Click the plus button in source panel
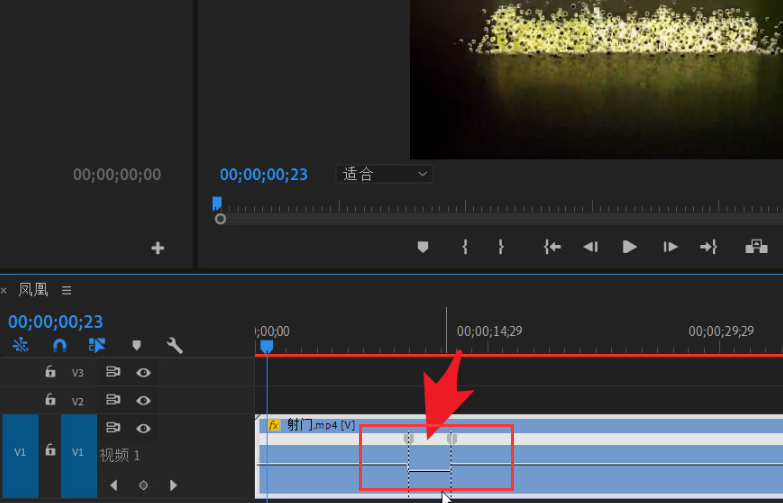Screen dimensions: 783x503 click(158, 248)
